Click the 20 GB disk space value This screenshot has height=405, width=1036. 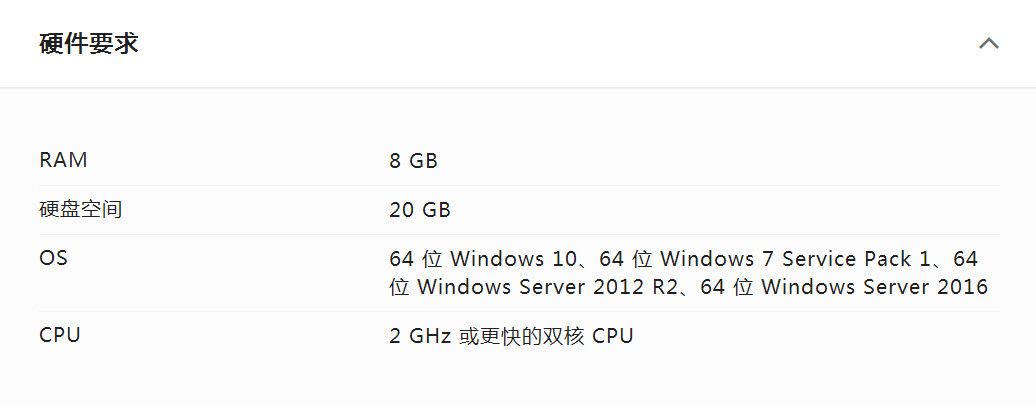(420, 210)
